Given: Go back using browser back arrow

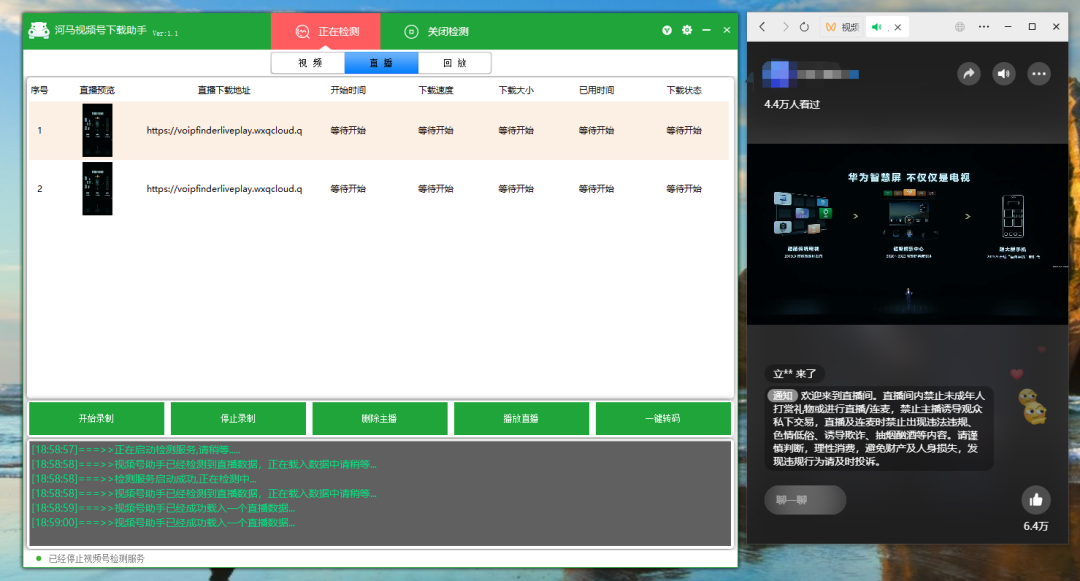Looking at the screenshot, I should pyautogui.click(x=763, y=27).
